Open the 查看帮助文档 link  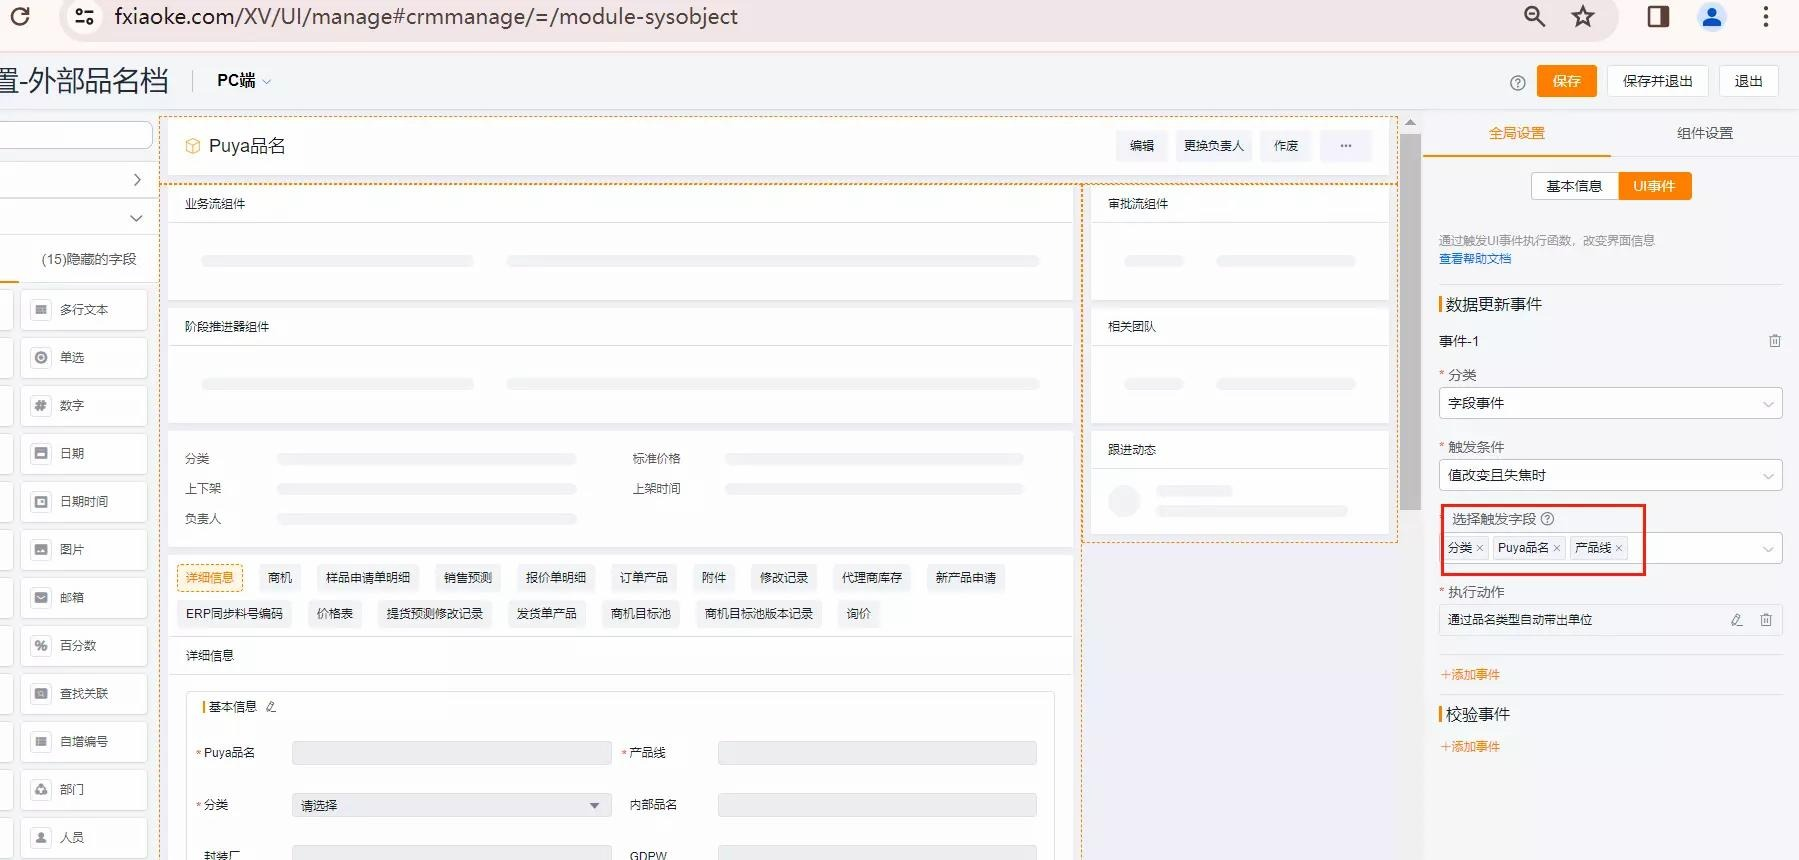pos(1475,259)
